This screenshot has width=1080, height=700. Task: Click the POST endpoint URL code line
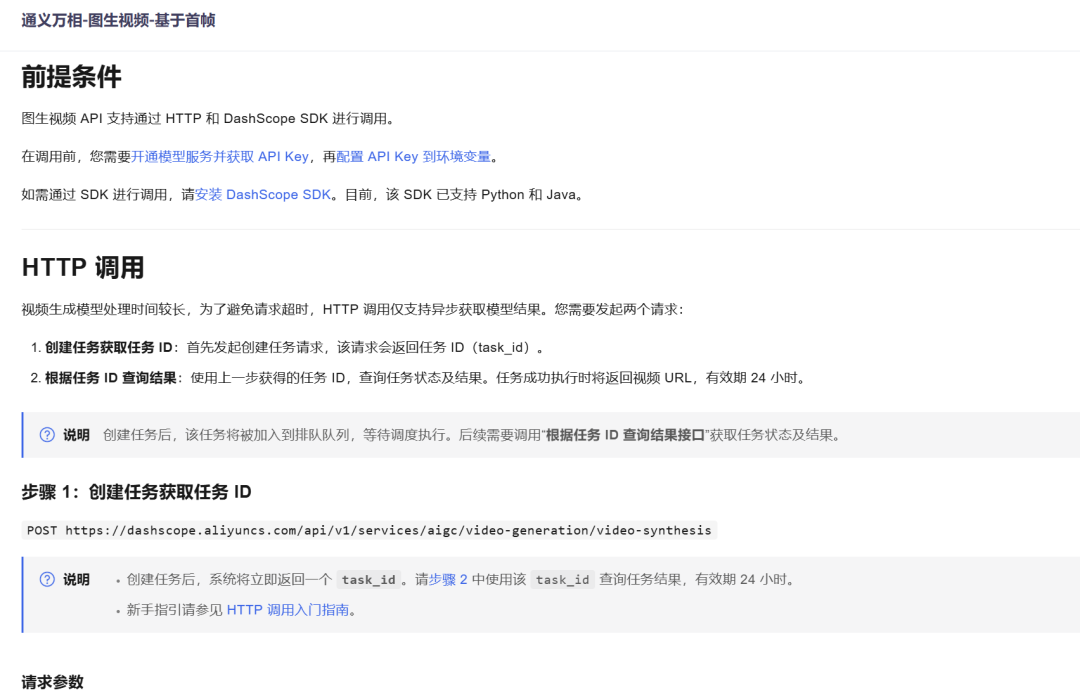tap(369, 530)
